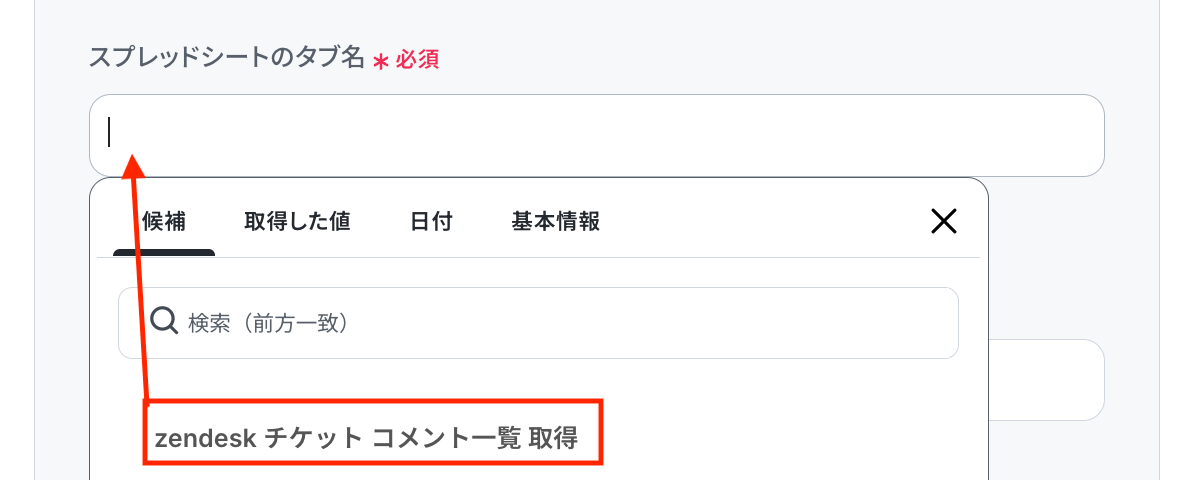Choose the zendesk チケット コメント一覧 取得 candidate
The image size is (1194, 480).
[366, 438]
